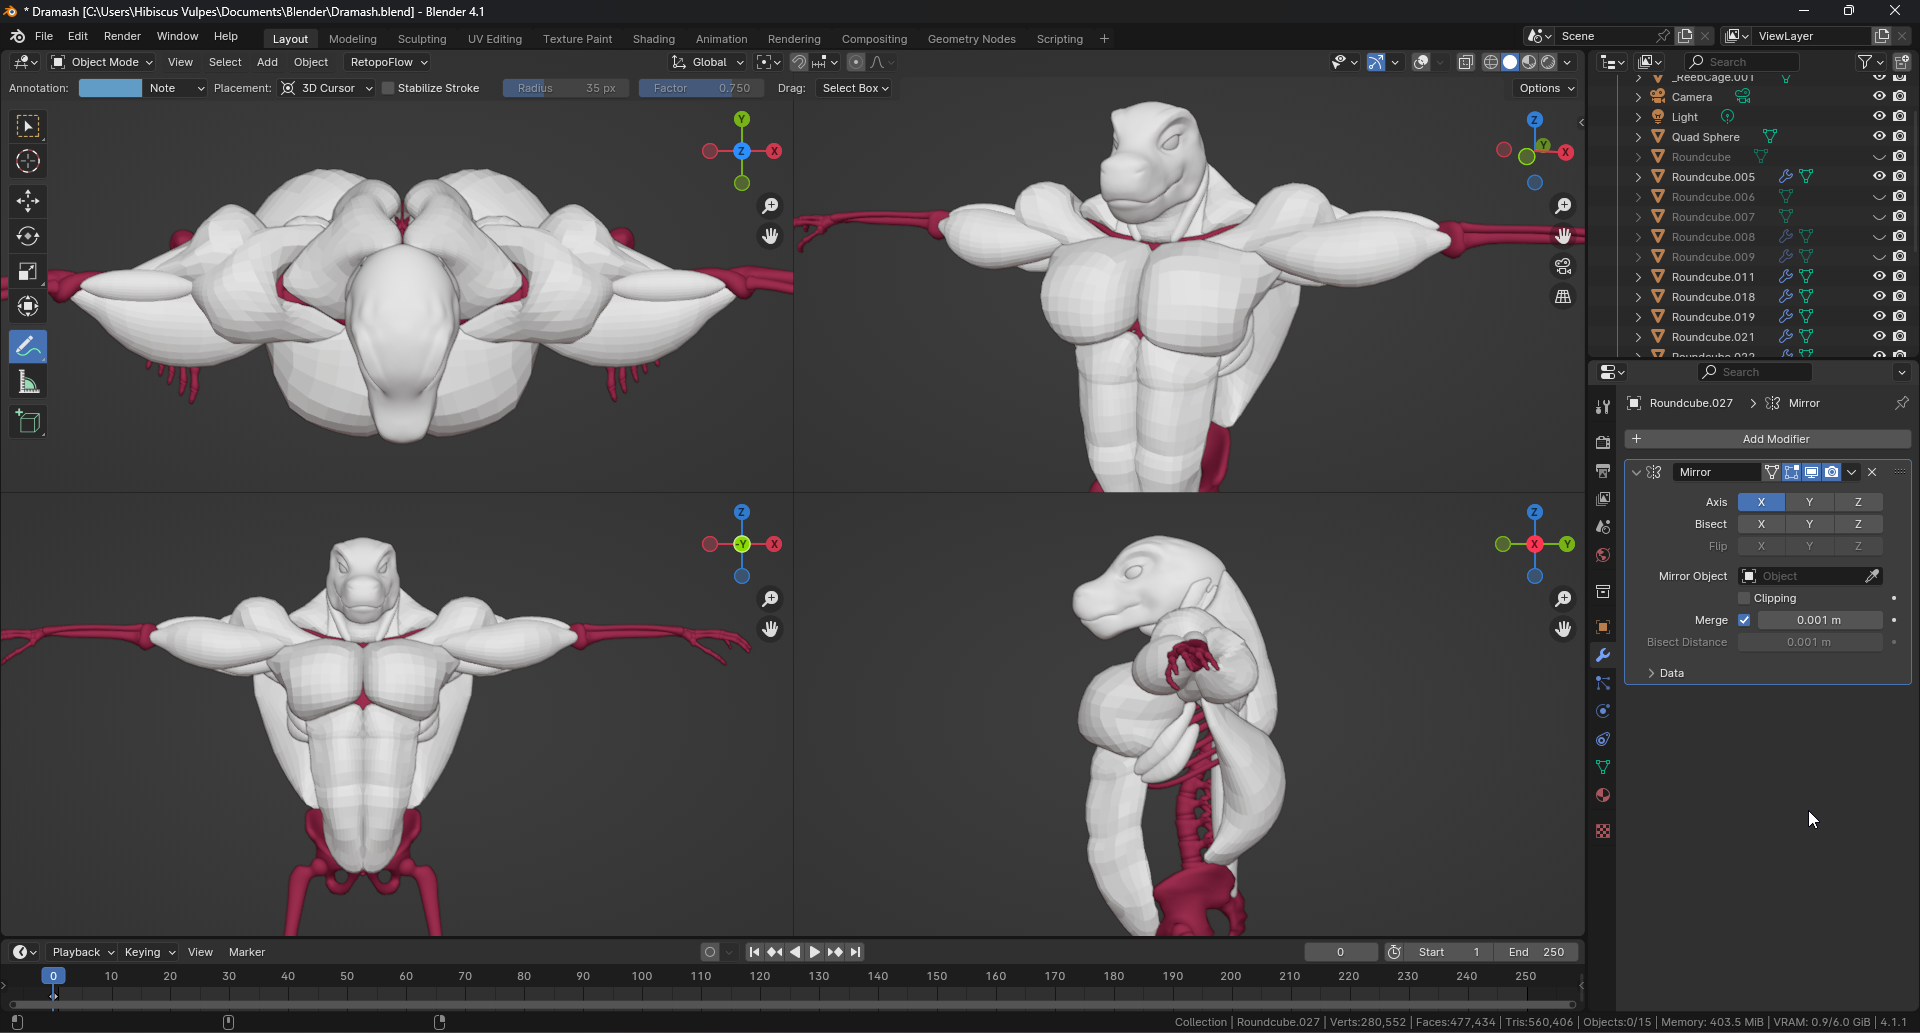Screen dimensions: 1920x1033
Task: Open the Drag Select Box dropdown
Action: (x=854, y=88)
